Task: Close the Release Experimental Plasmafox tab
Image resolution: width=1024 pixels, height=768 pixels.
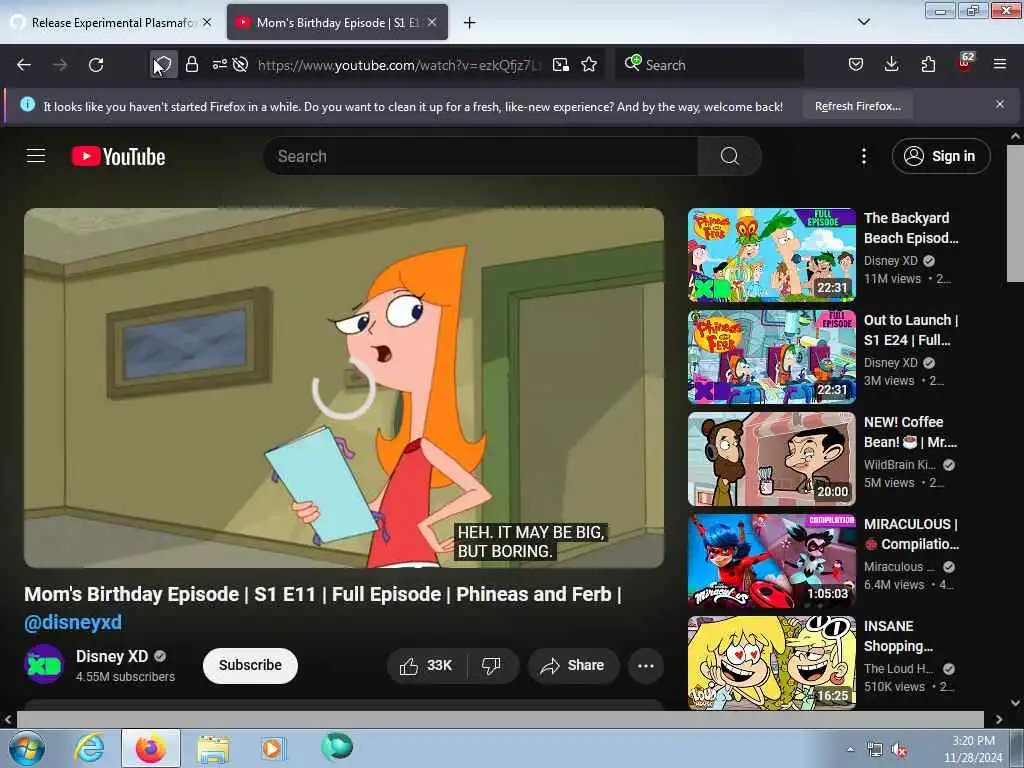Action: [207, 22]
